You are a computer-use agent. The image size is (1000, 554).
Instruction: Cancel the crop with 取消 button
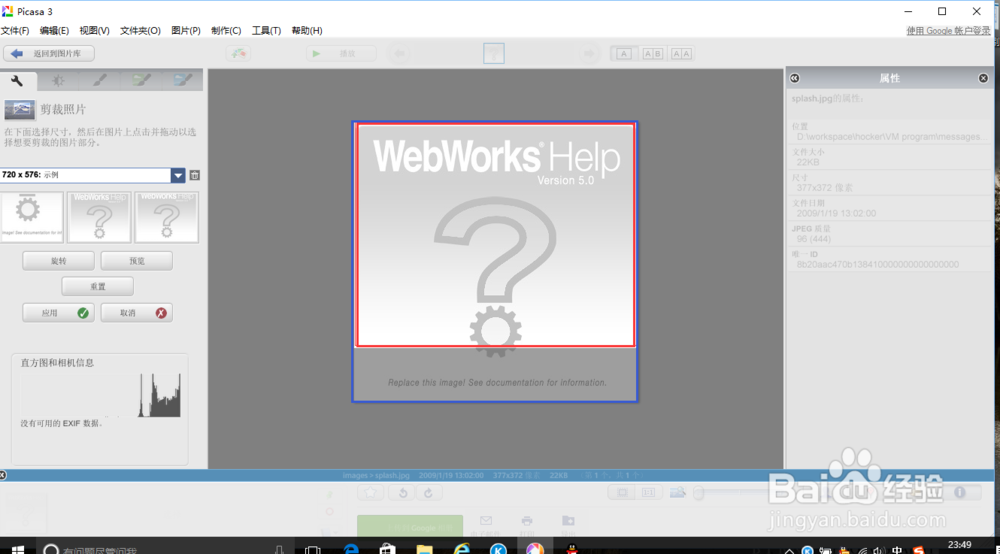tap(136, 313)
